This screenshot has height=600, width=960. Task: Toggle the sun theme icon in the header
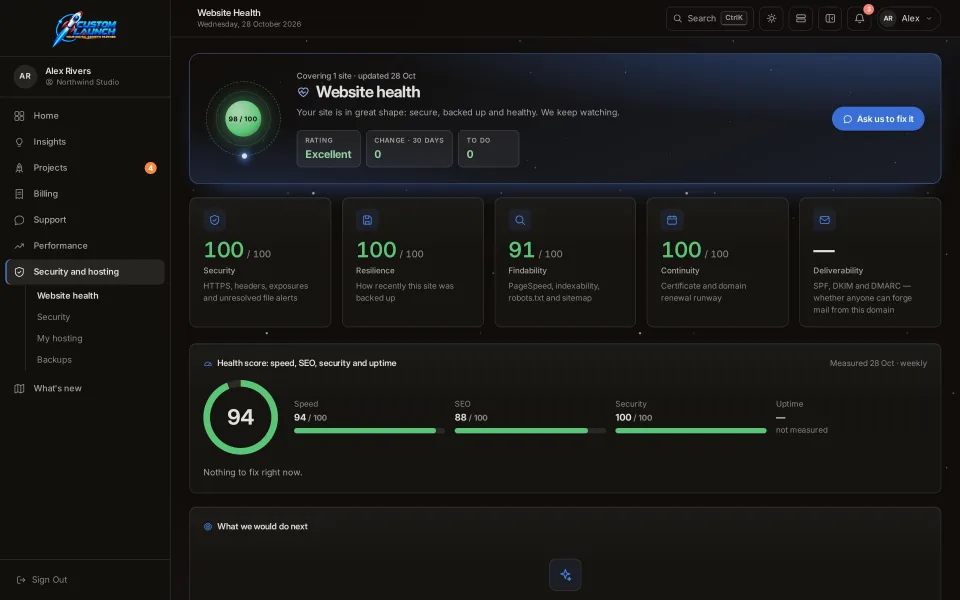771,18
